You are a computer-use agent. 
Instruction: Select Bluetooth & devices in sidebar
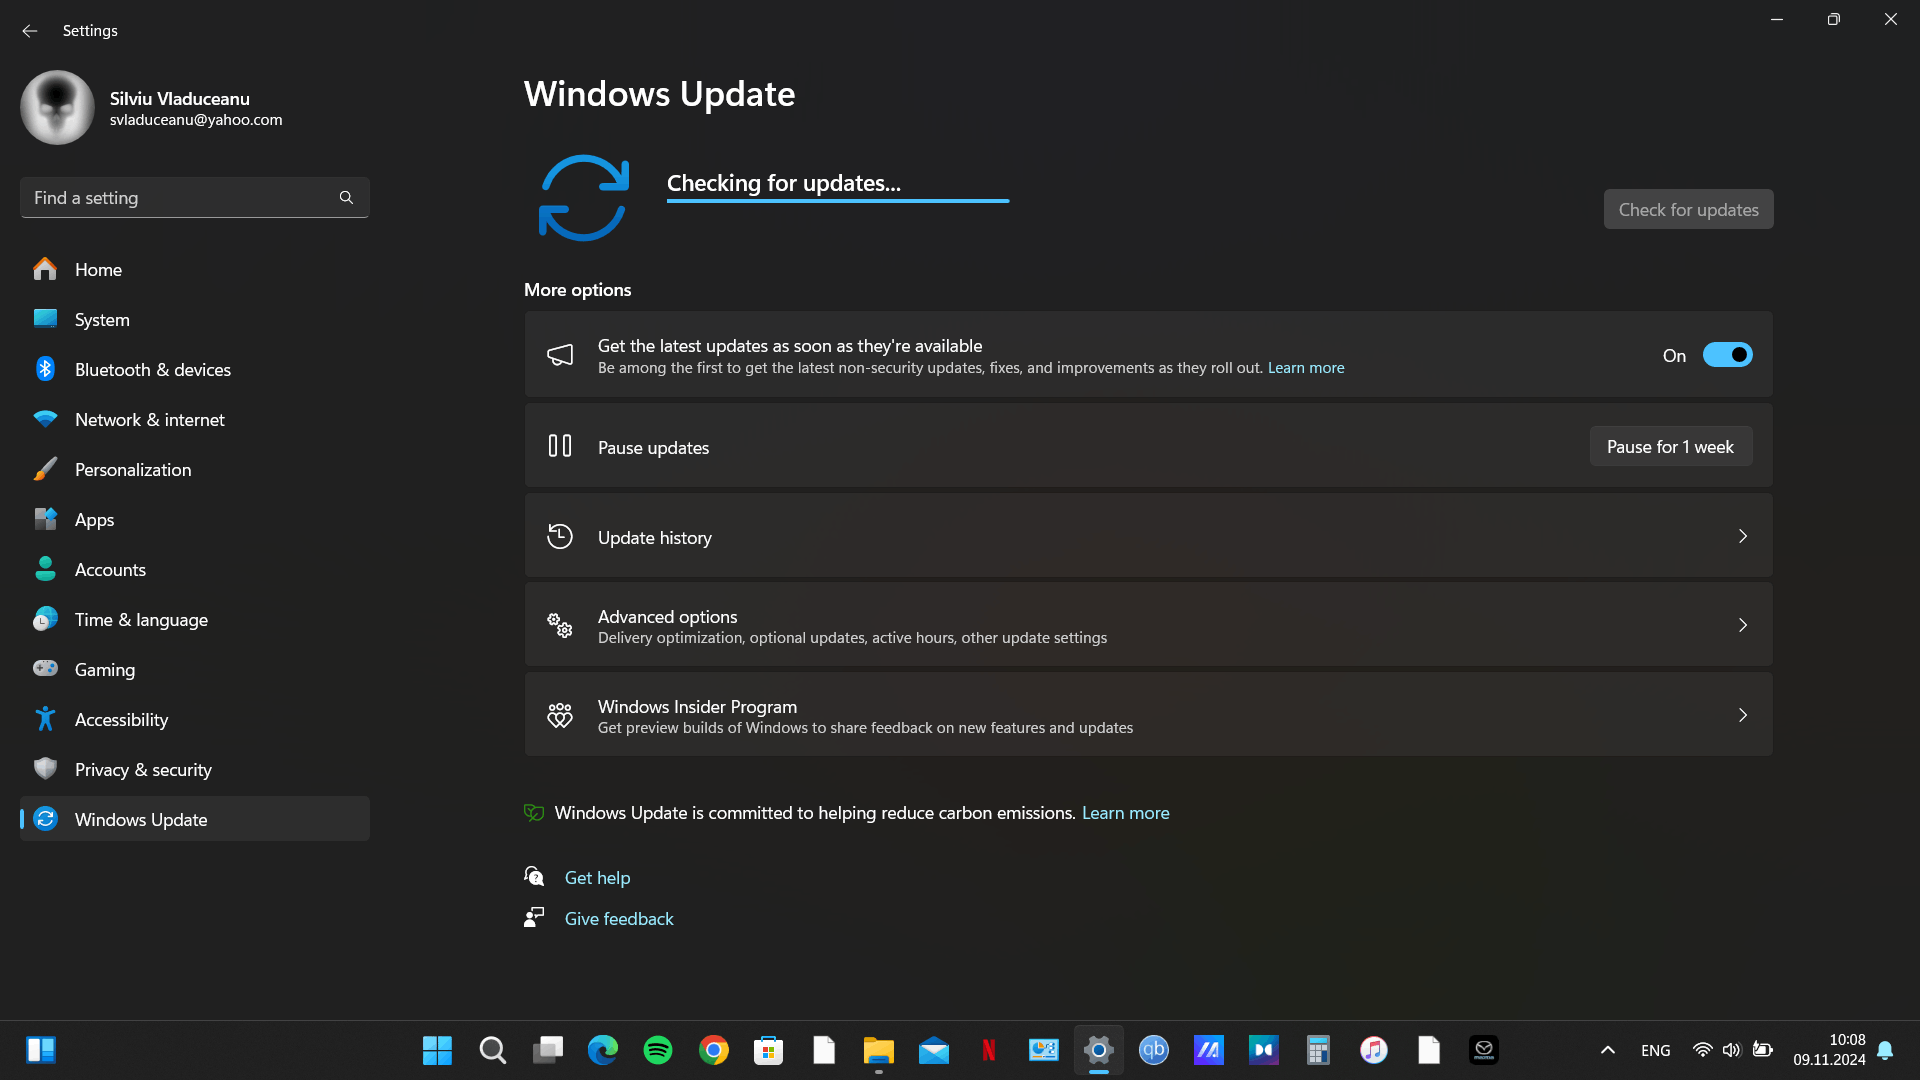point(195,369)
